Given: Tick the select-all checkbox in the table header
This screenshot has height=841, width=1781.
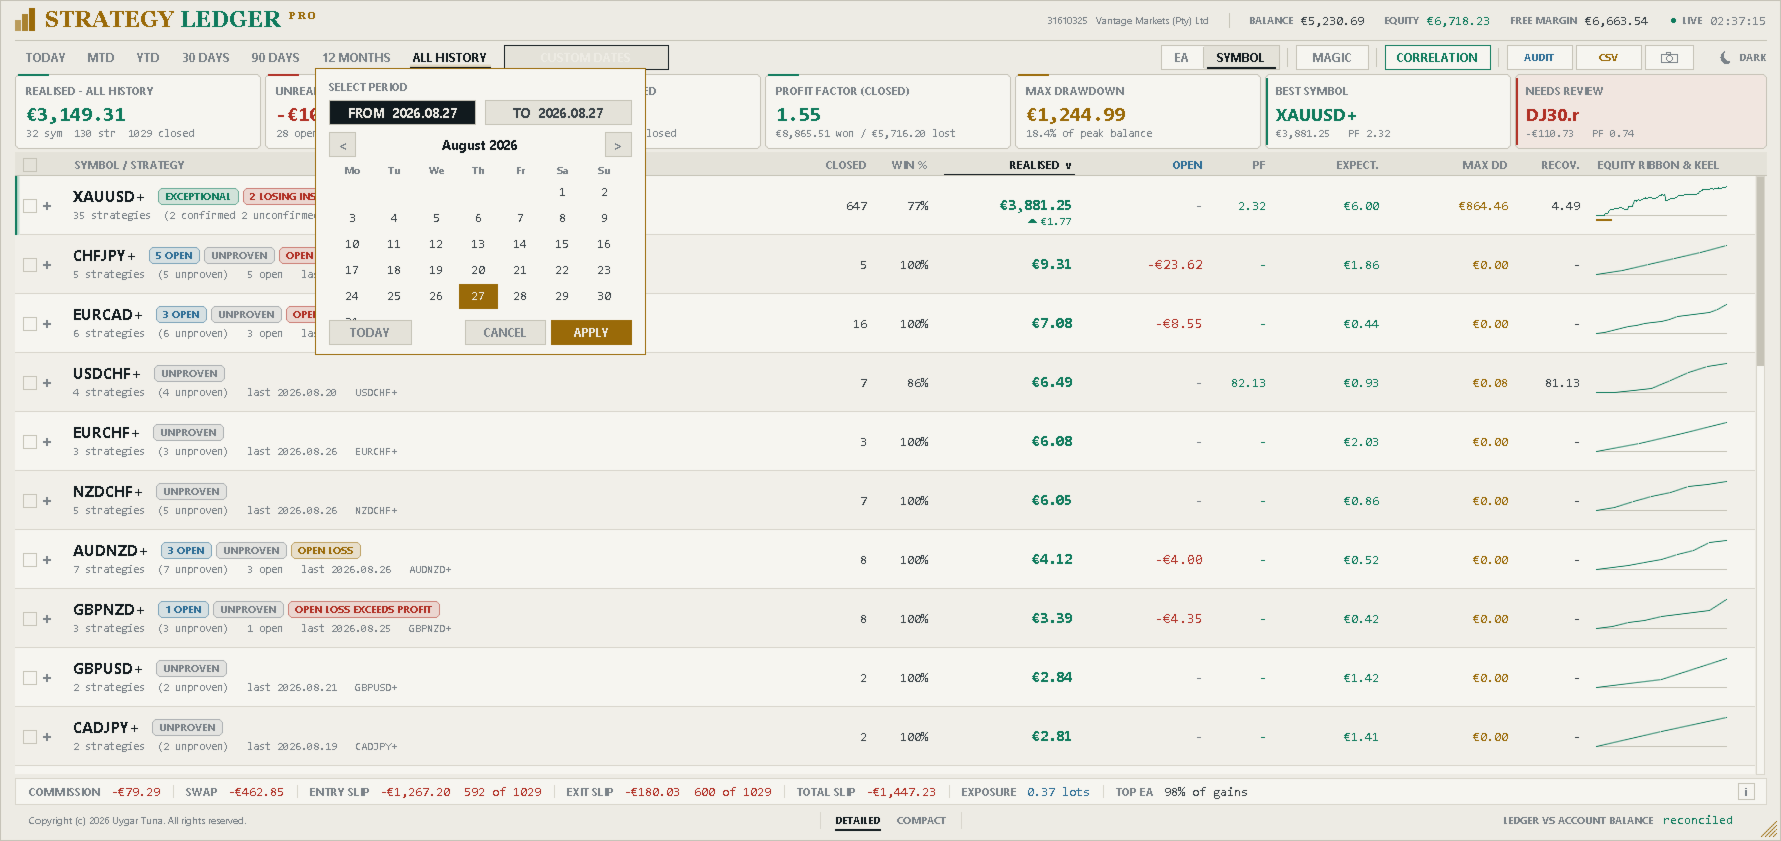Looking at the screenshot, I should pos(30,165).
